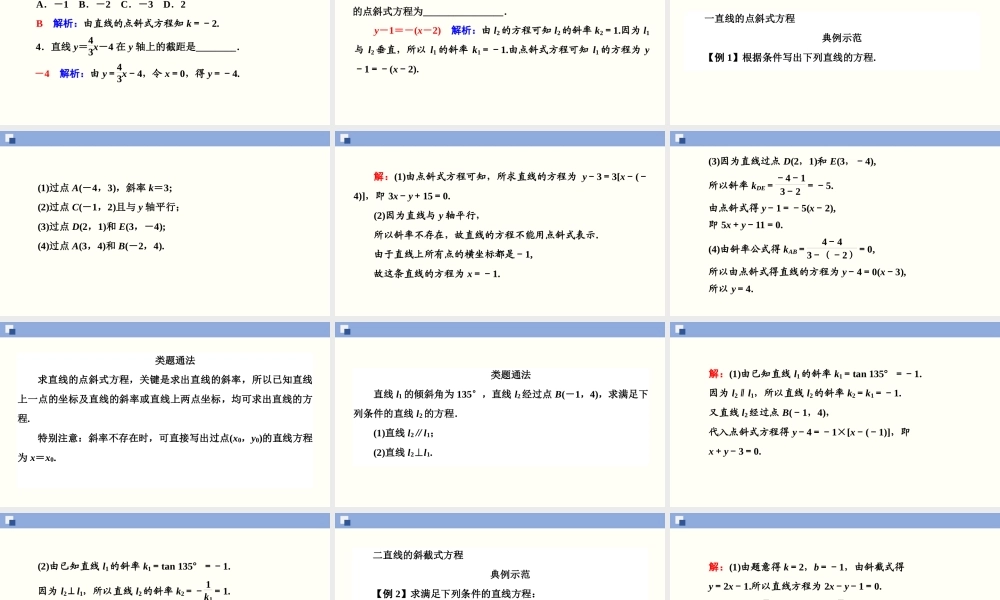This screenshot has height=600, width=1000.
Task: Click the header icon above the 二直线的斜截式方程 slide
Action: tap(346, 521)
